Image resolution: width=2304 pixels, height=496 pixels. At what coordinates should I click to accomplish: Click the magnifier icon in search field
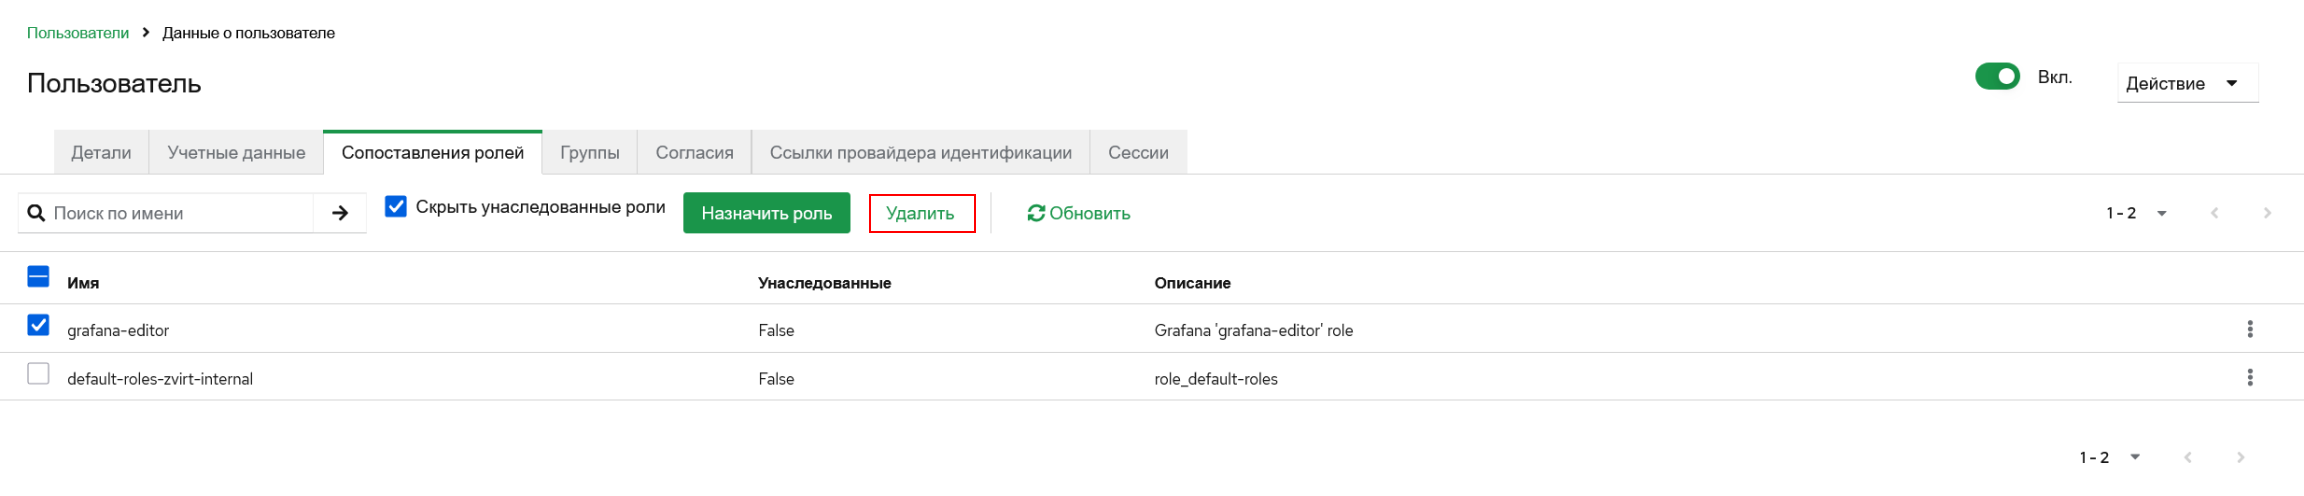pos(36,213)
